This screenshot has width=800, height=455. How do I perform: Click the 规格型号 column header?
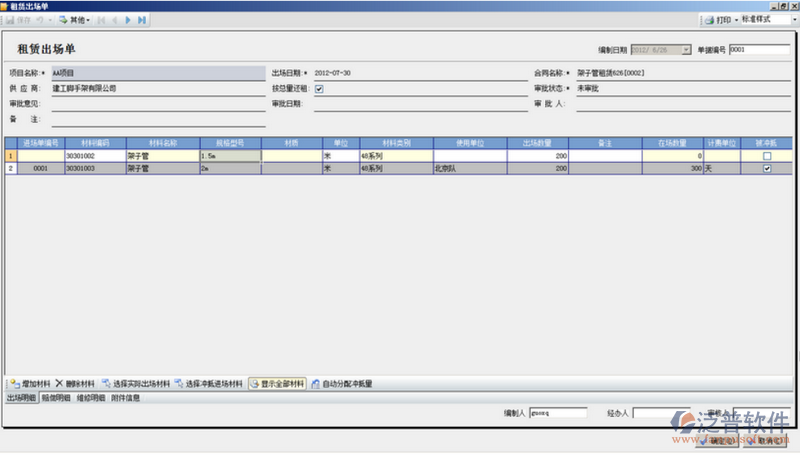point(230,143)
